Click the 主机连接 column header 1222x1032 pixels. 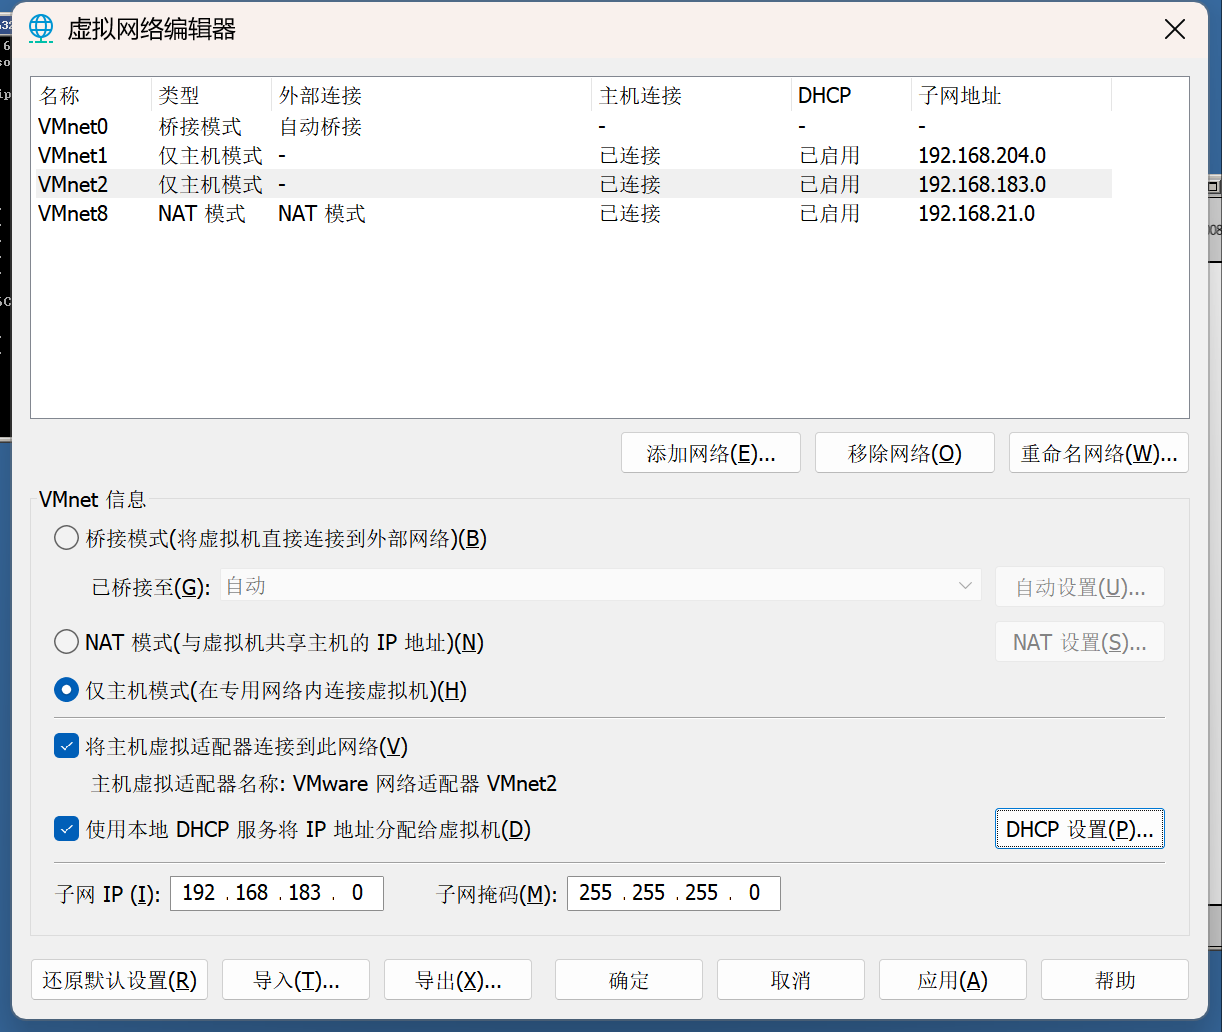pos(691,96)
